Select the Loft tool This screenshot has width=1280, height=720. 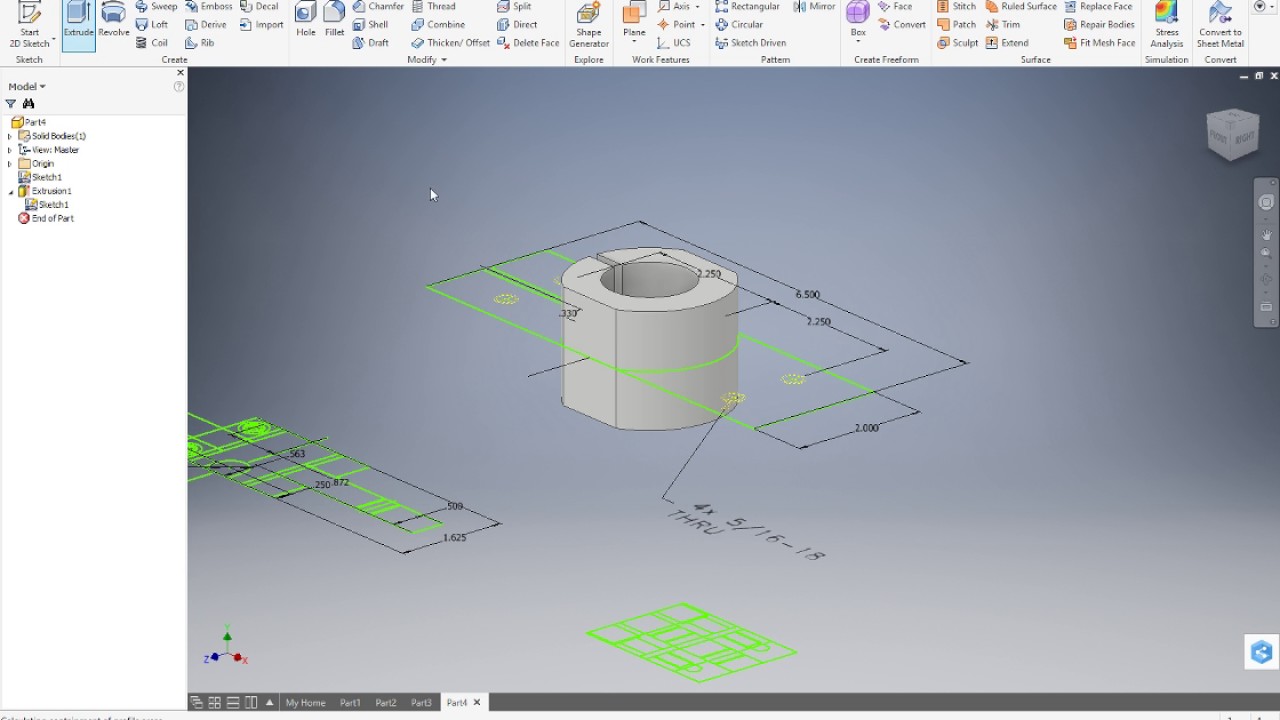152,24
